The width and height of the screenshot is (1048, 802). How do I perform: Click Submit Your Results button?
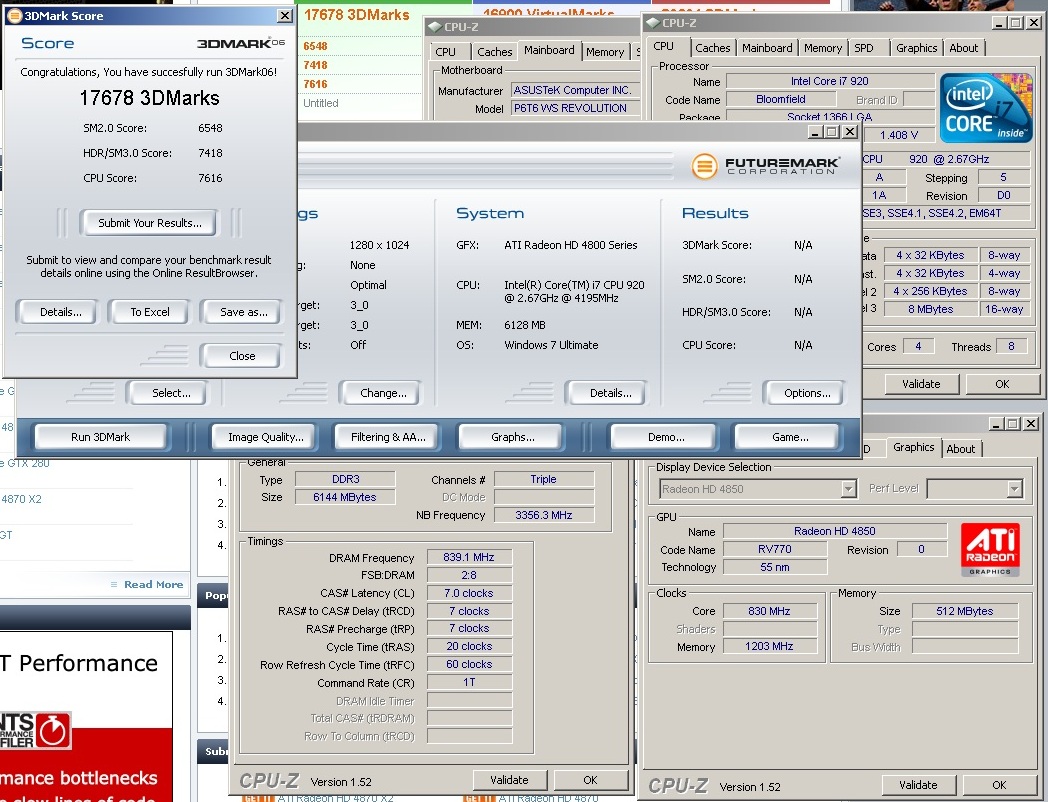click(150, 223)
